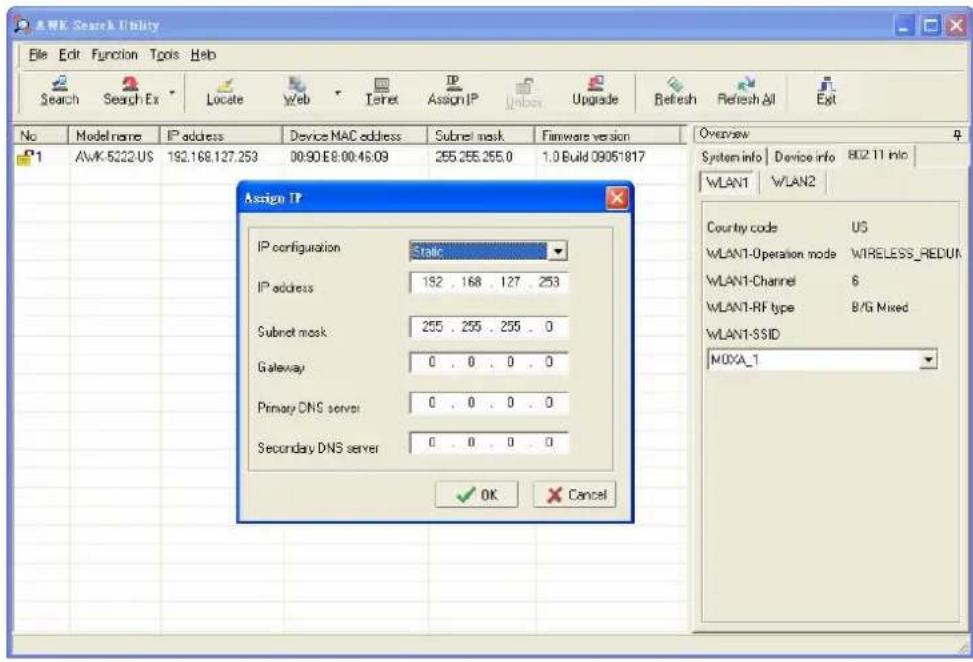Sort by Subnet mask column header
This screenshot has height=662, width=973.
tap(481, 135)
